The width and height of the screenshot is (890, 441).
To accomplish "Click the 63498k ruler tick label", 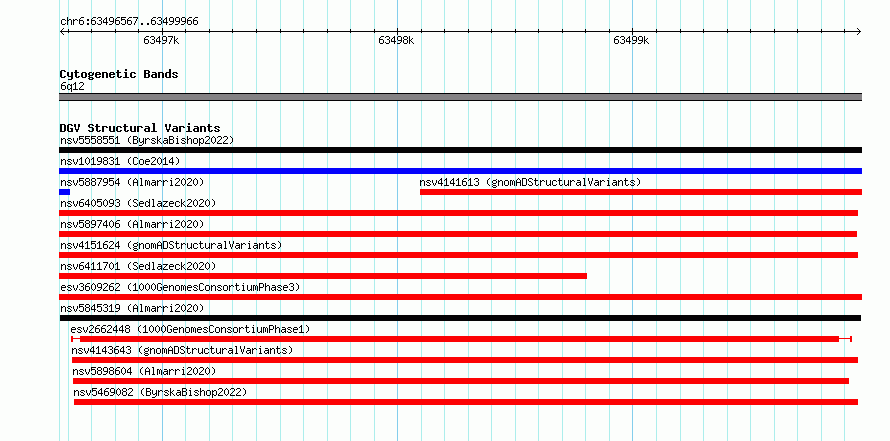I will pyautogui.click(x=396, y=40).
